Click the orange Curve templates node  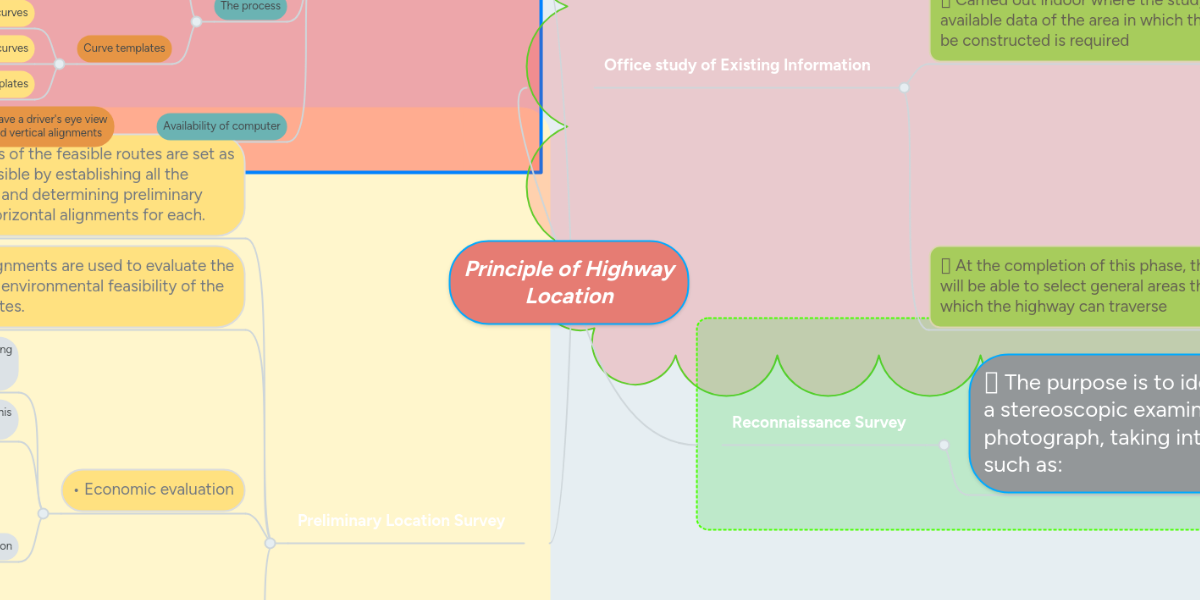coord(124,48)
